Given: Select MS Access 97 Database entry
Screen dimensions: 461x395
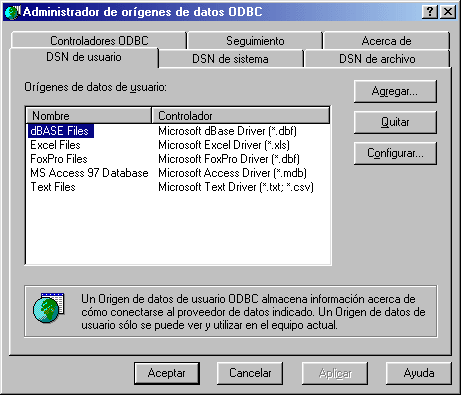Looking at the screenshot, I should click(x=89, y=173).
